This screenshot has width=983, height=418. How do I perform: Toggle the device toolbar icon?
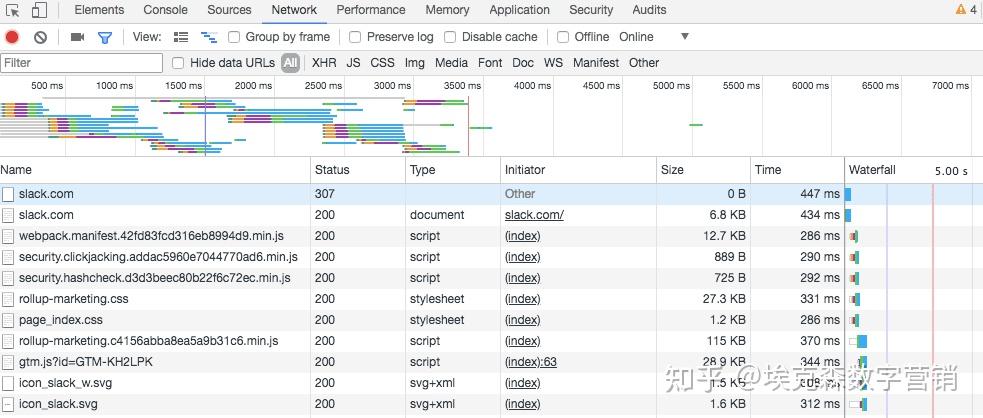(x=39, y=10)
